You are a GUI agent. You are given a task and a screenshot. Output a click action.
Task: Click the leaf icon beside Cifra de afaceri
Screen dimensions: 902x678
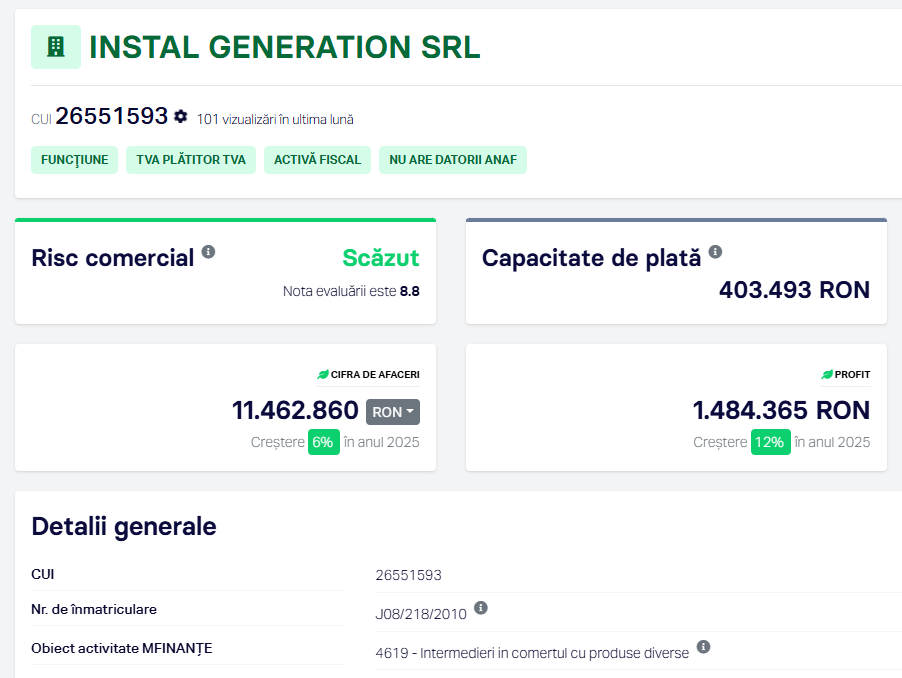coord(323,374)
